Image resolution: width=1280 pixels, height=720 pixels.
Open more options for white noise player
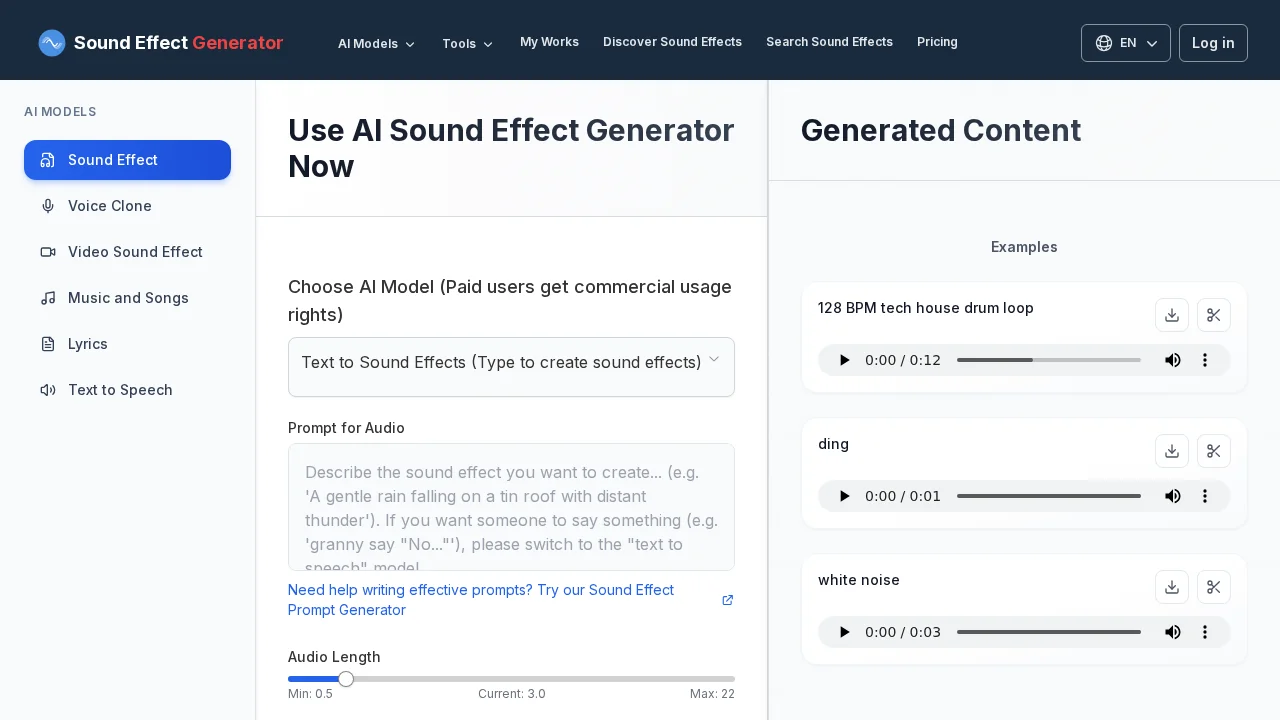[x=1205, y=632]
